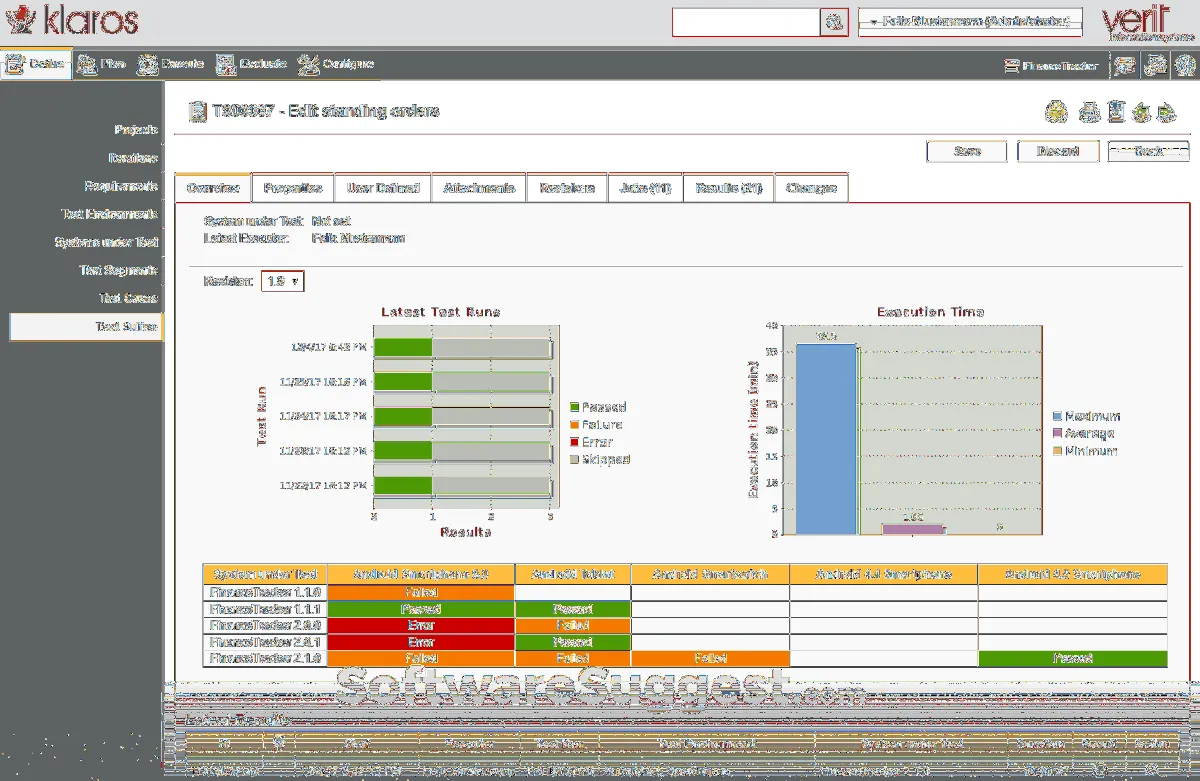Click the Execute section icon
The image size is (1200, 781).
[x=148, y=65]
